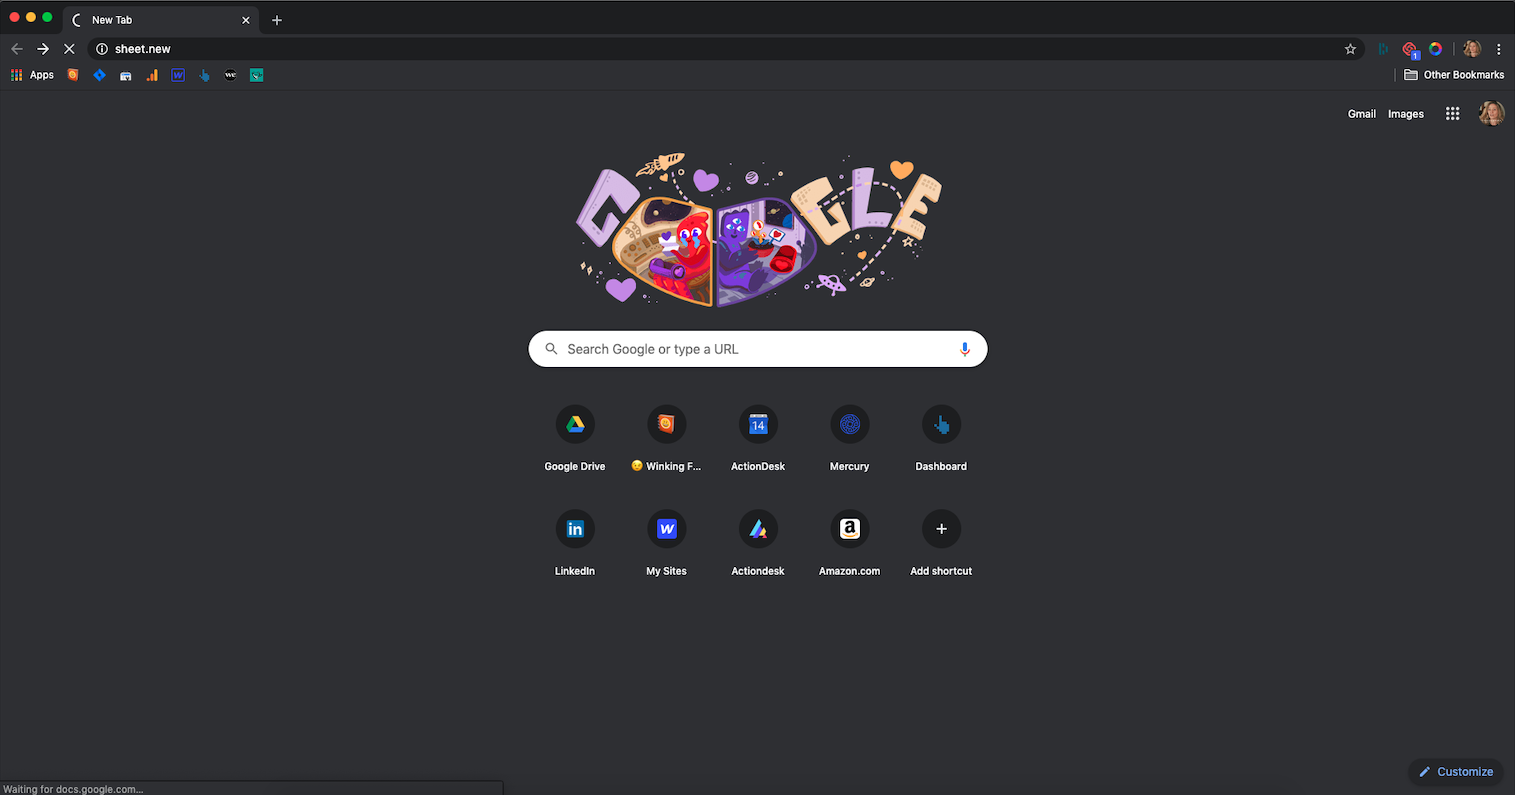1515x795 pixels.
Task: Expand the Other Bookmarks folder
Action: (x=1454, y=75)
